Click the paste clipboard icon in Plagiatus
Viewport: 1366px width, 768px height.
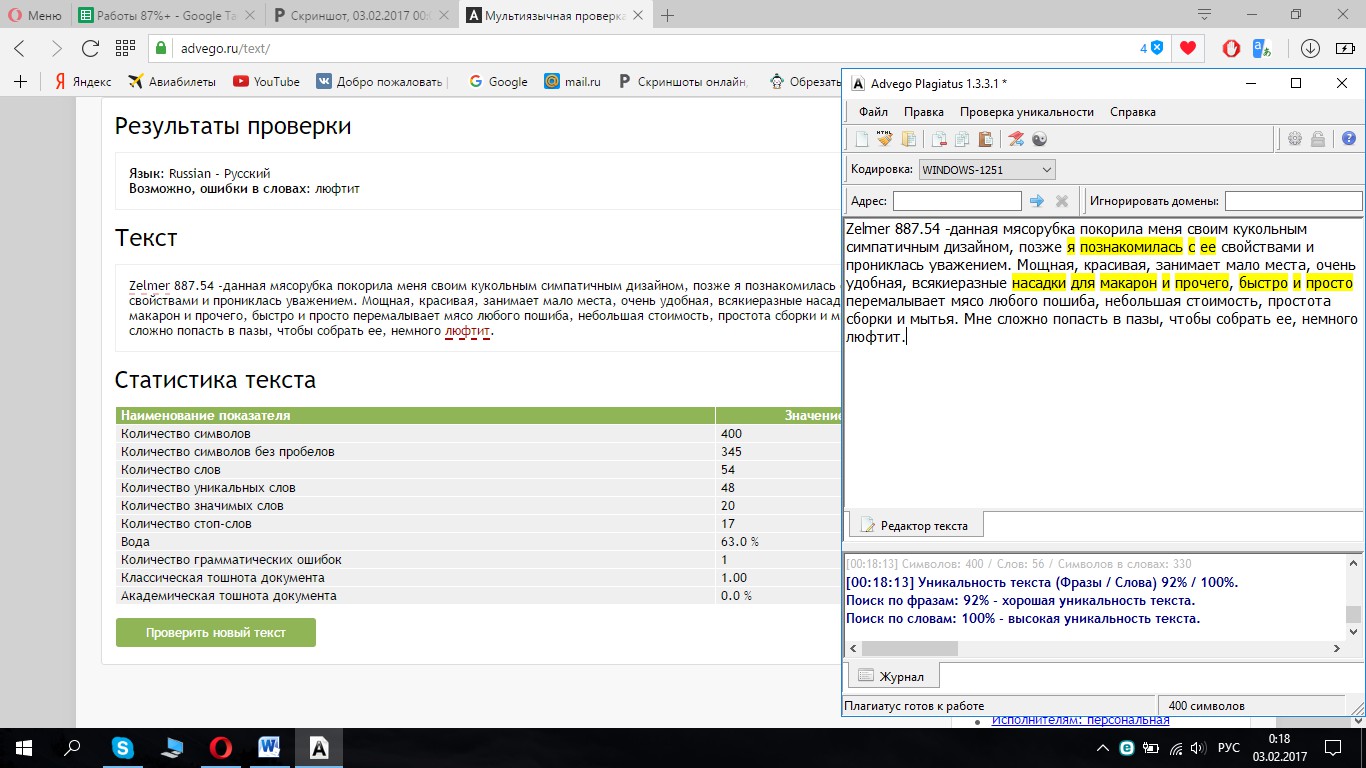[985, 139]
